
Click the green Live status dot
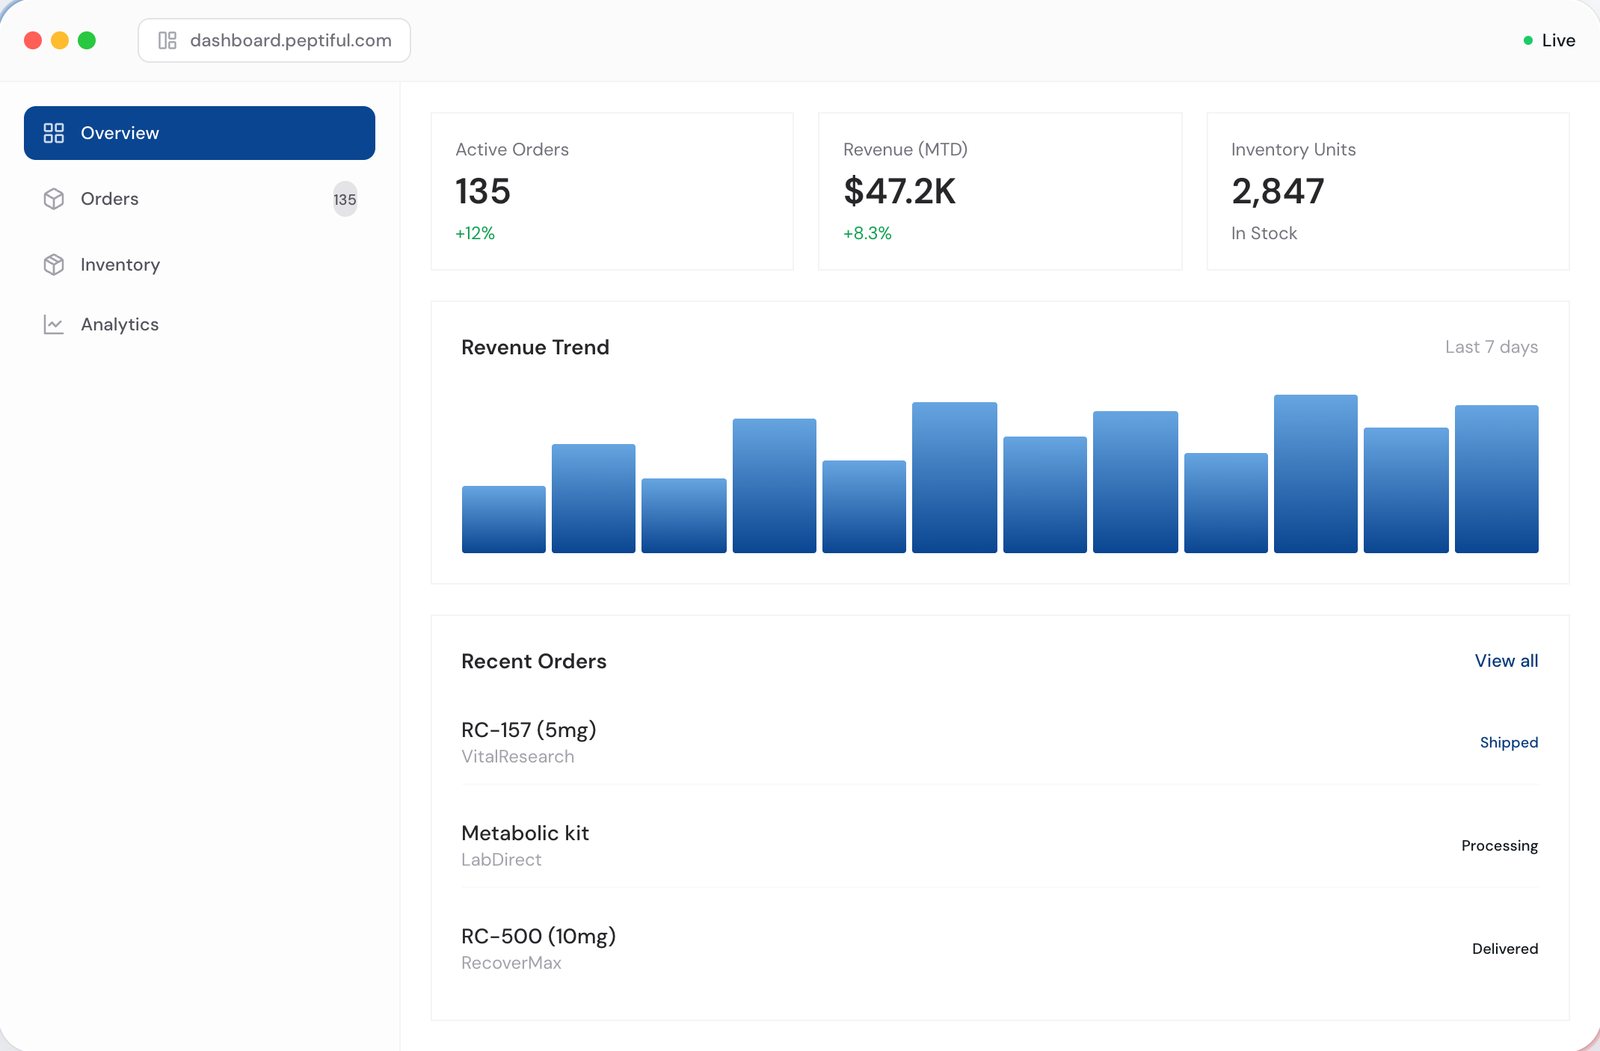pyautogui.click(x=1527, y=40)
